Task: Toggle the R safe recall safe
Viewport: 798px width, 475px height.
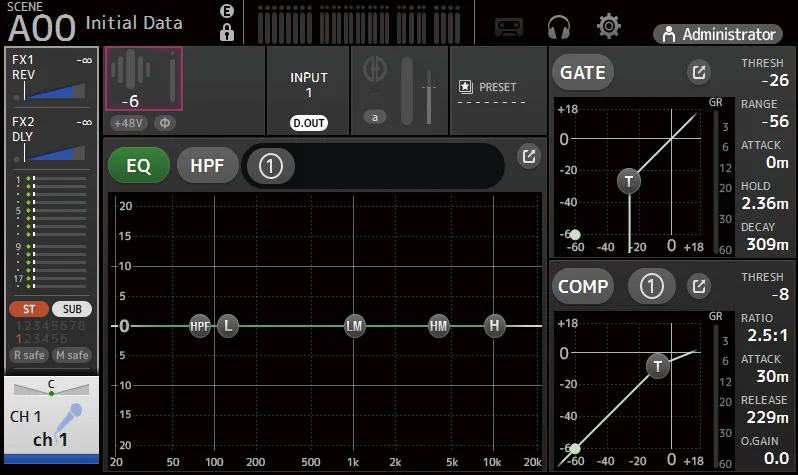Action: (29, 355)
